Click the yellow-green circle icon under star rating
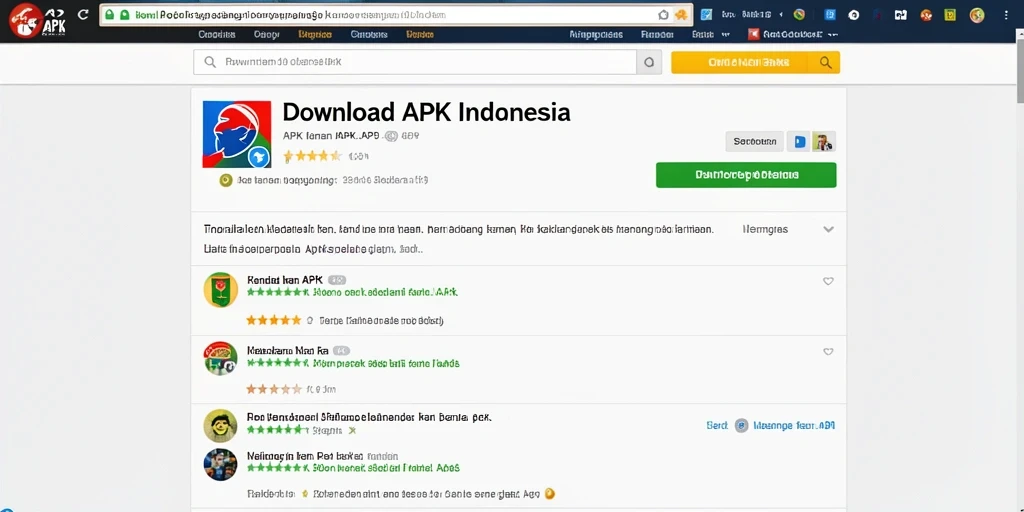Viewport: 1024px width, 512px height. click(226, 180)
